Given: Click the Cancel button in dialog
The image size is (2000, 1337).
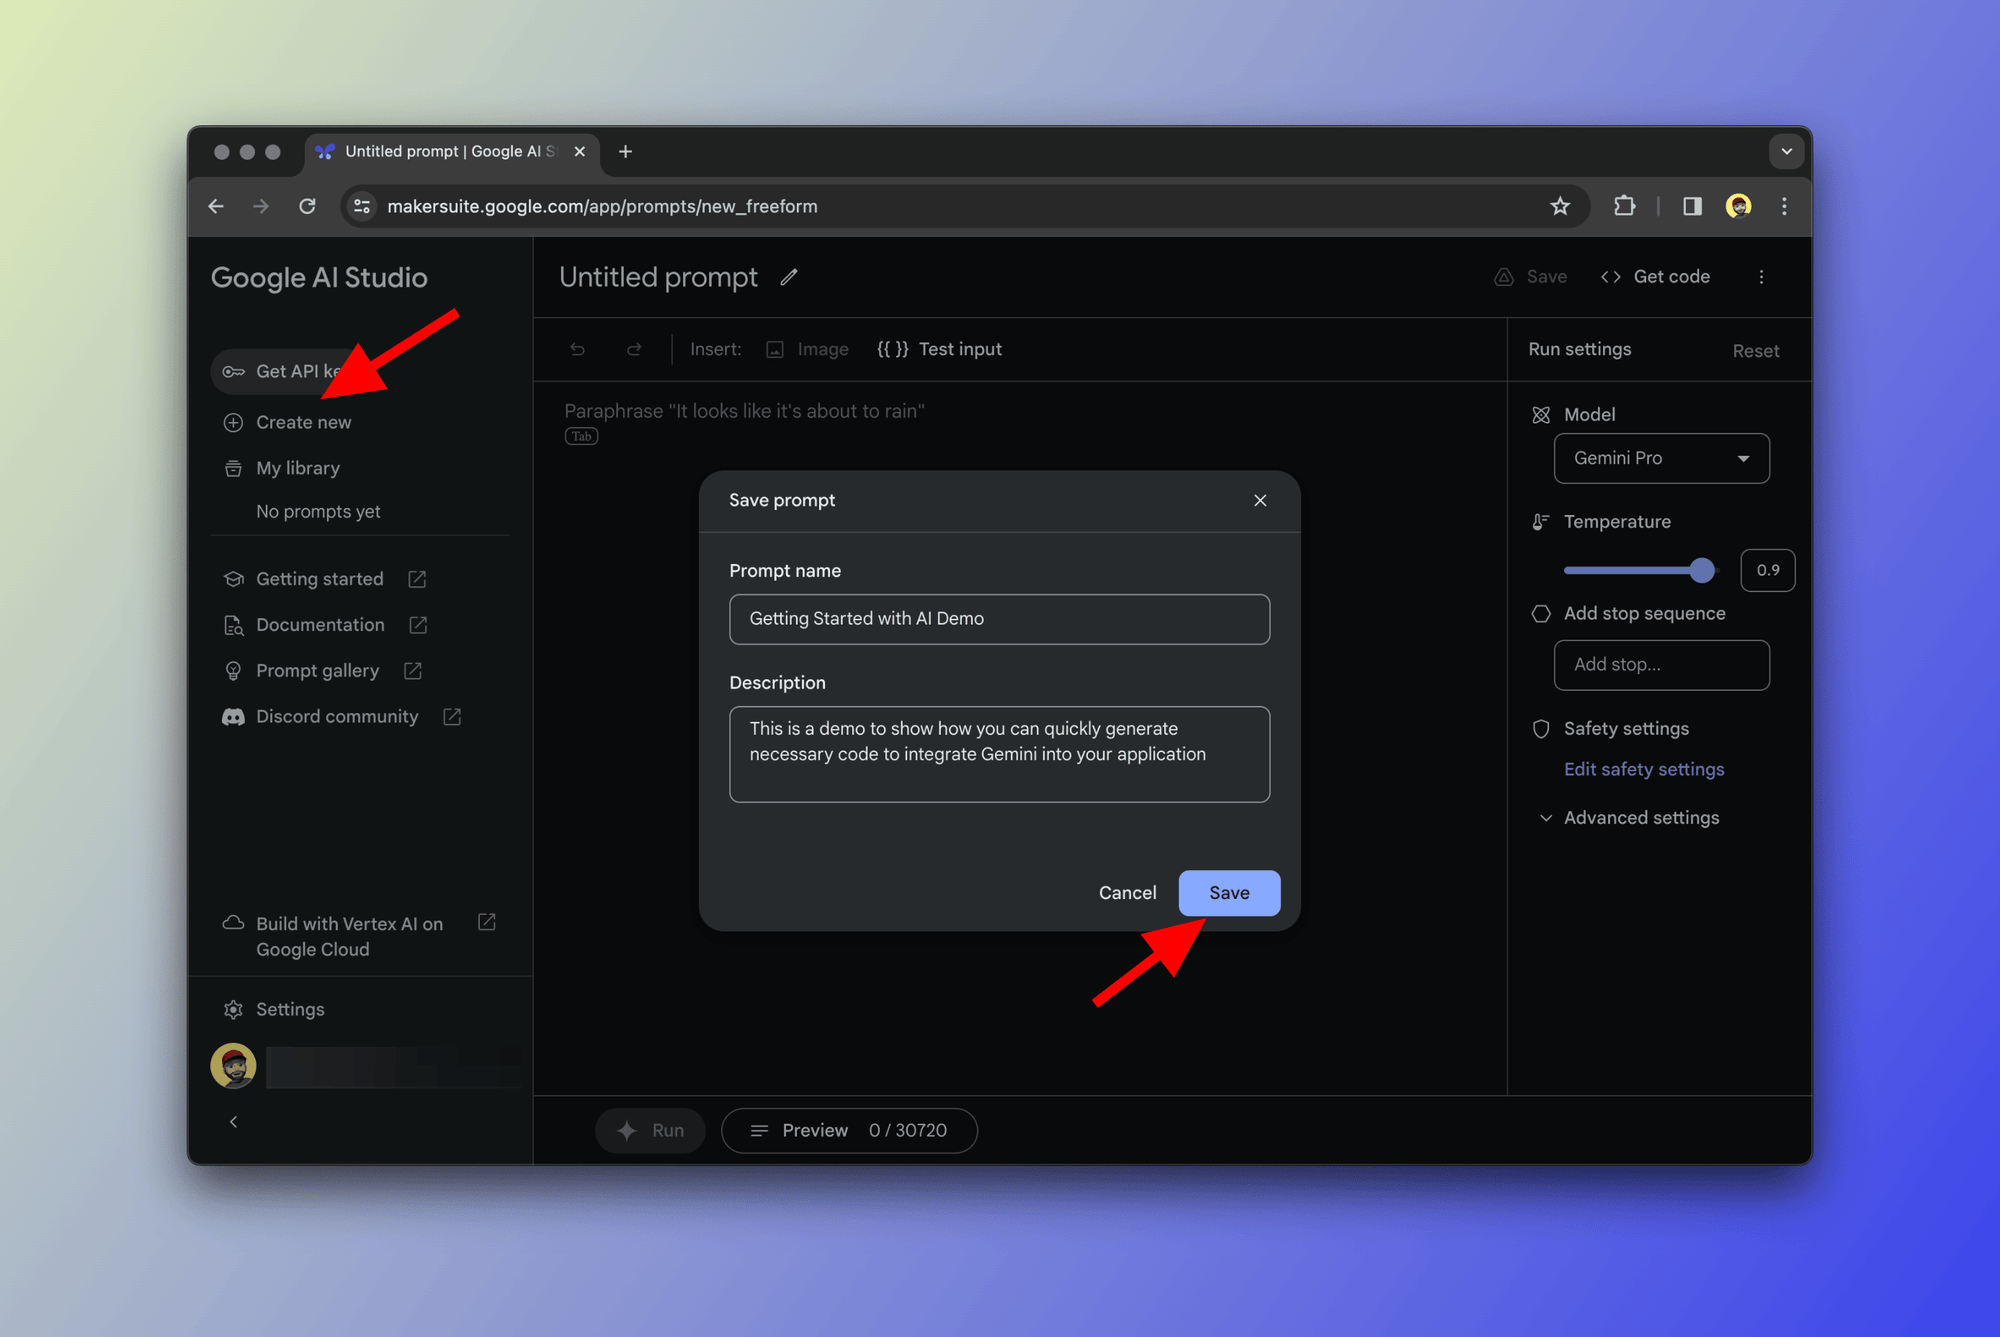Looking at the screenshot, I should coord(1126,891).
